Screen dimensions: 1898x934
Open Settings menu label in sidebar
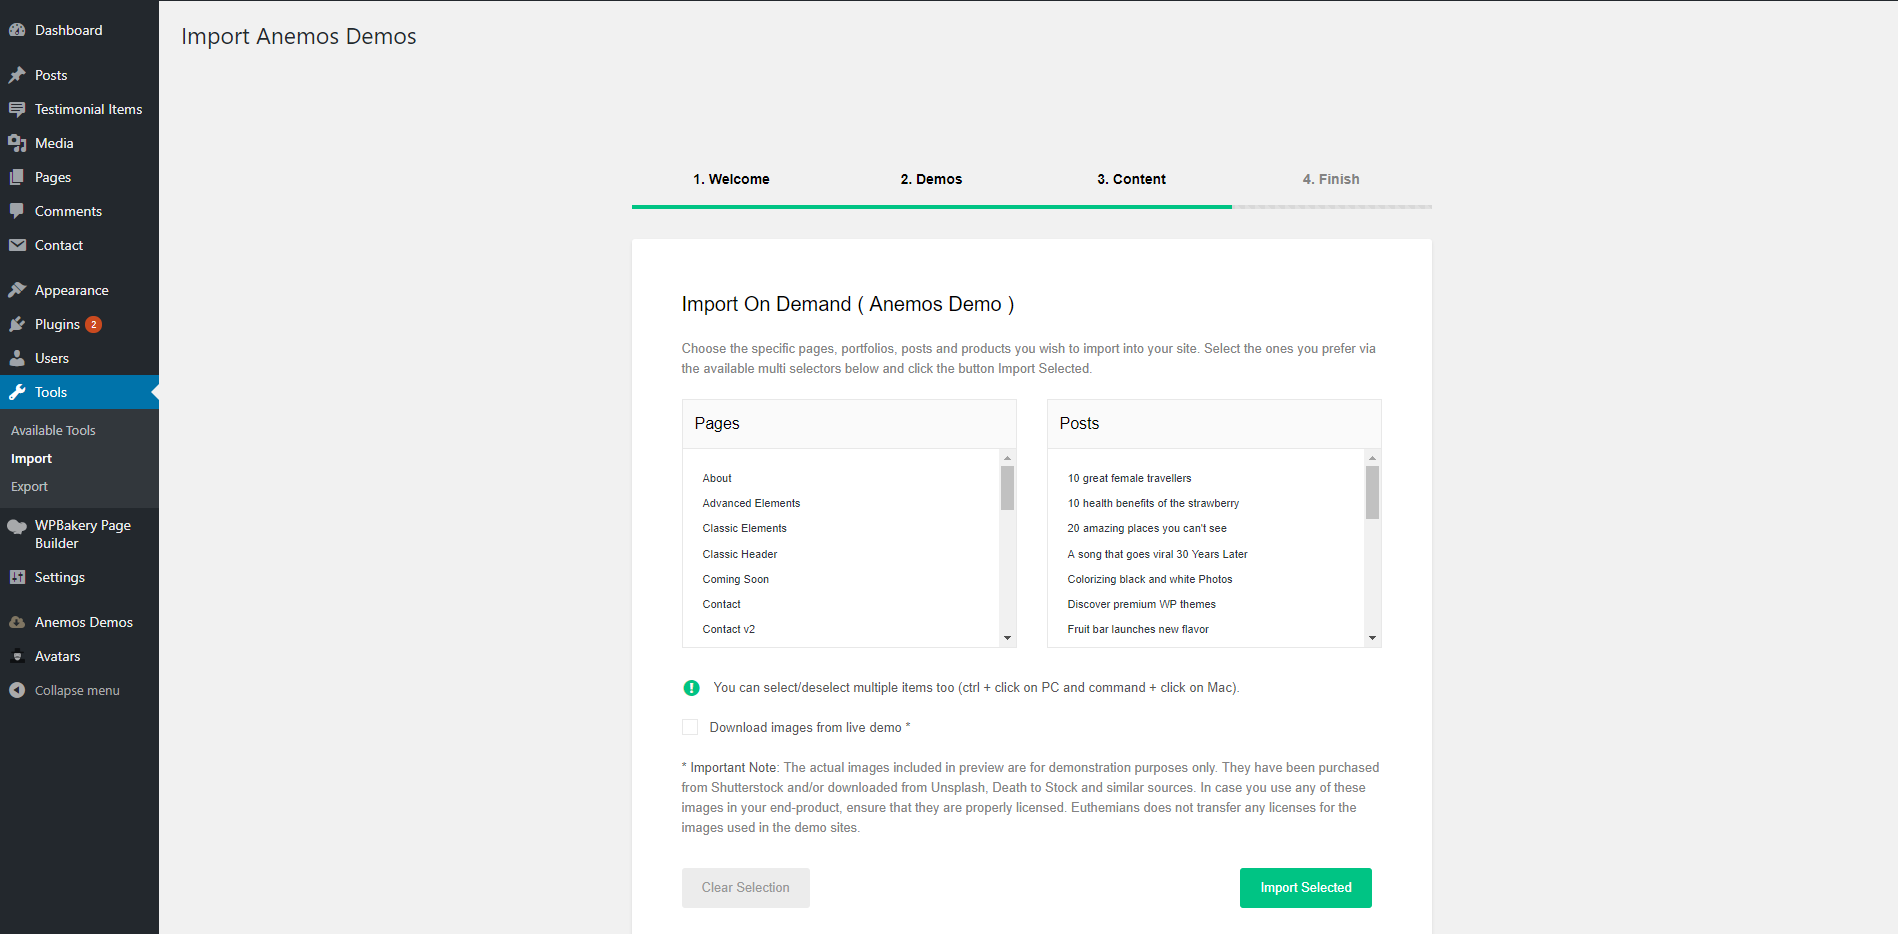coord(60,577)
